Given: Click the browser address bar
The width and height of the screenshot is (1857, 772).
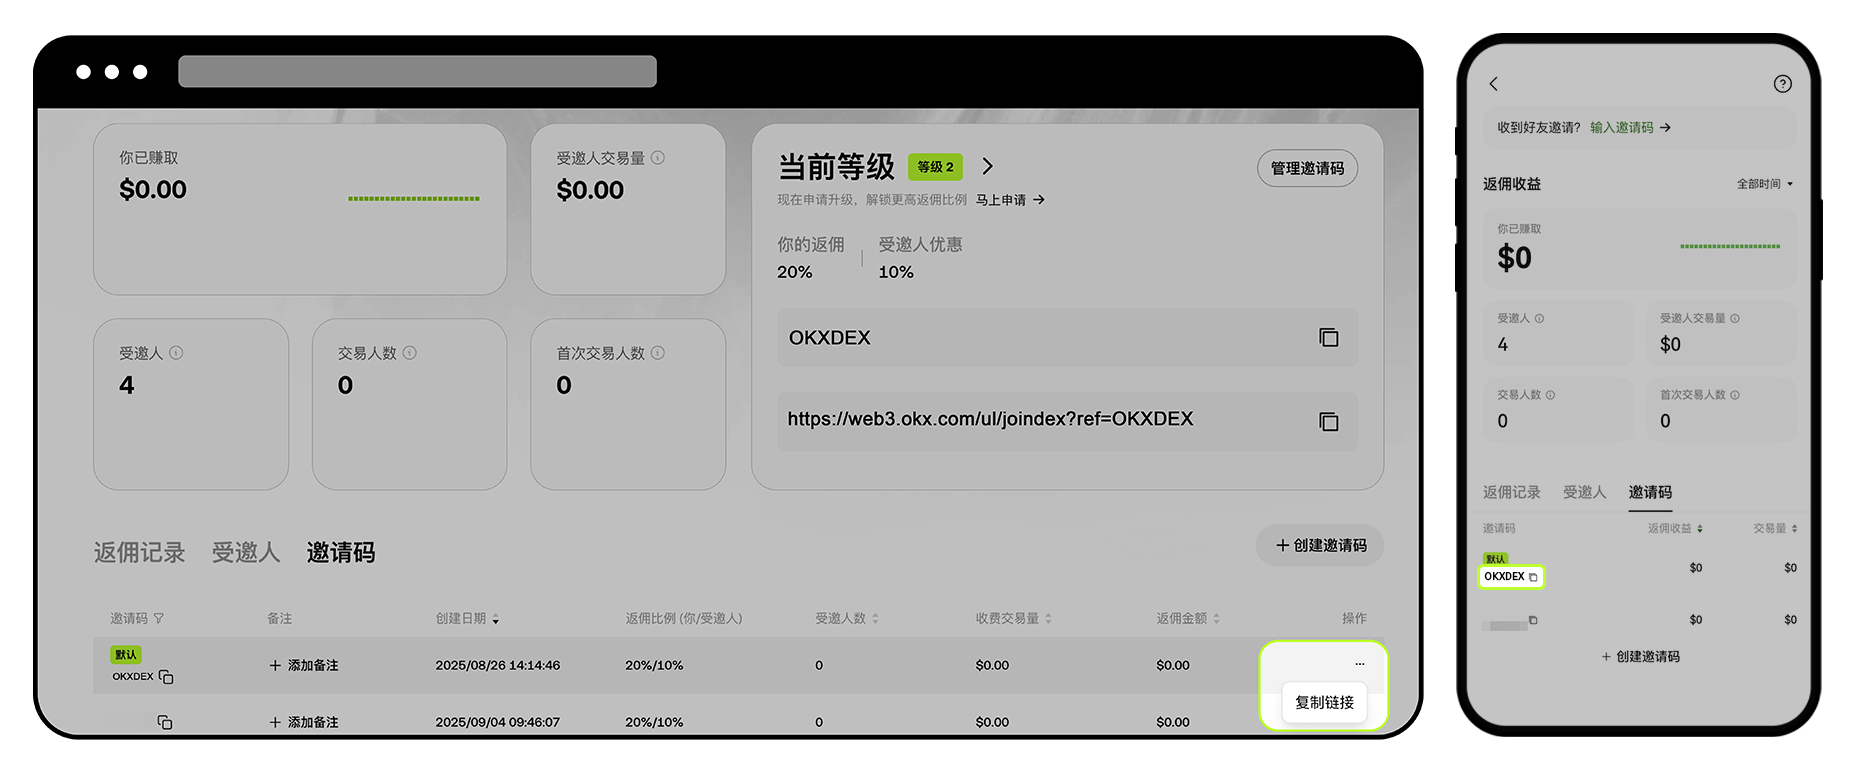Looking at the screenshot, I should (417, 72).
